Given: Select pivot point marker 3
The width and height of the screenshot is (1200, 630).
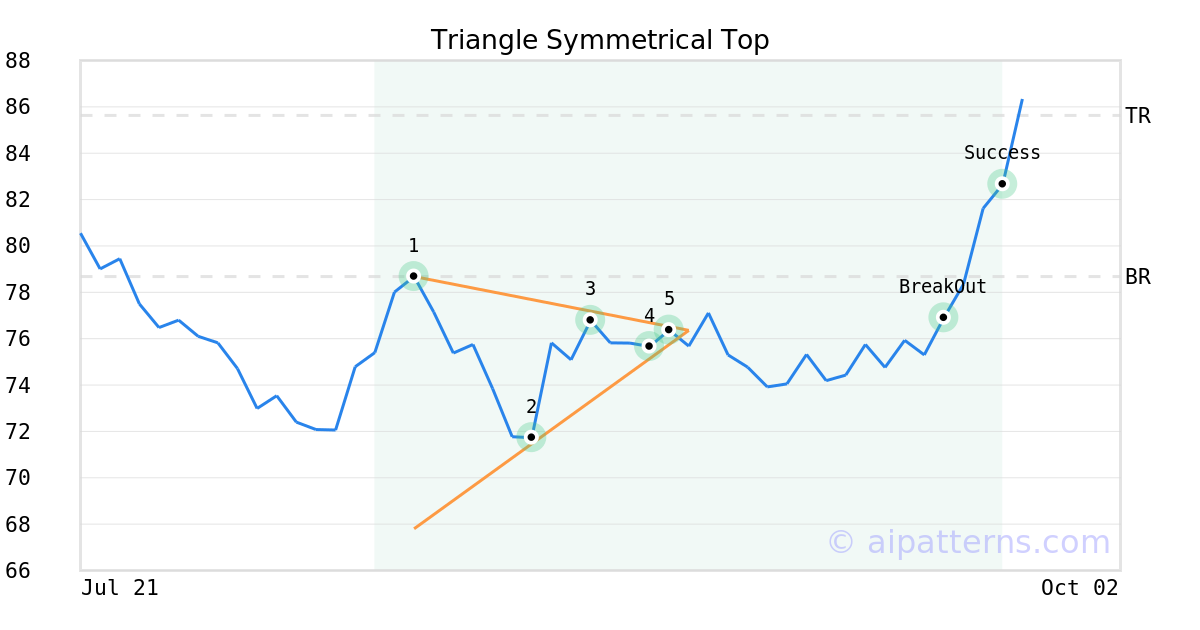Looking at the screenshot, I should pyautogui.click(x=590, y=320).
